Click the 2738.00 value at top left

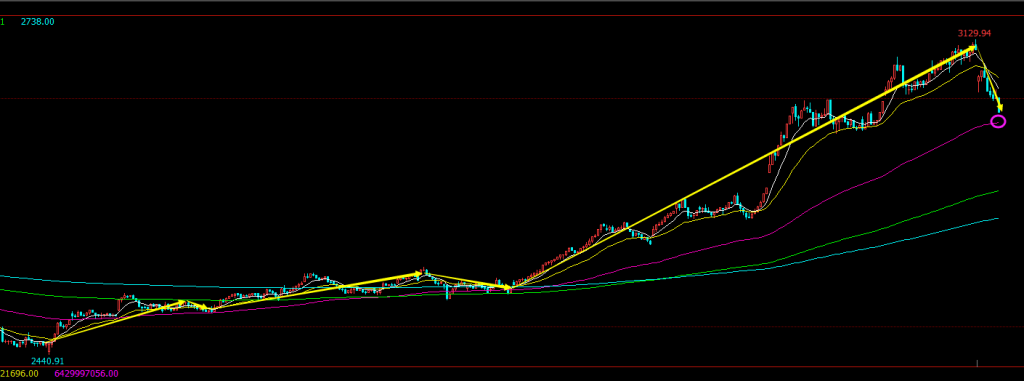[x=37, y=22]
